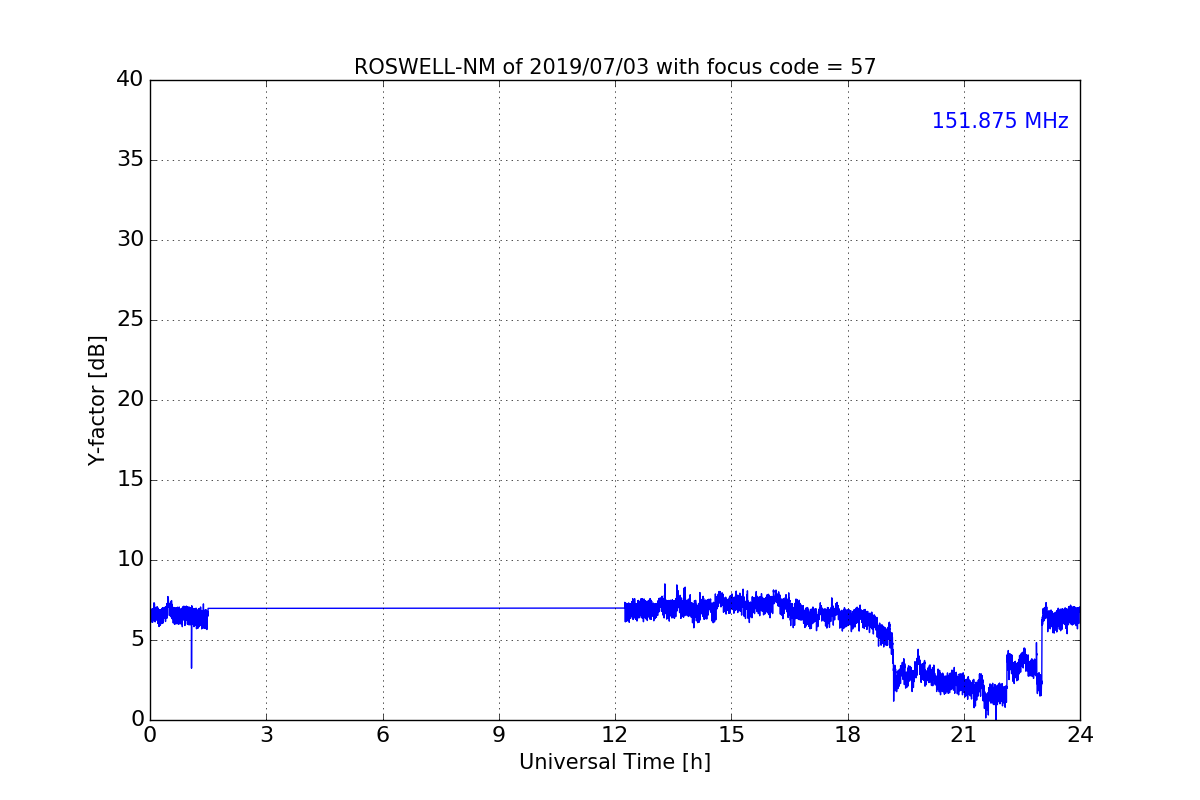
Task: Click y-axis tick label 30
Action: tap(130, 240)
